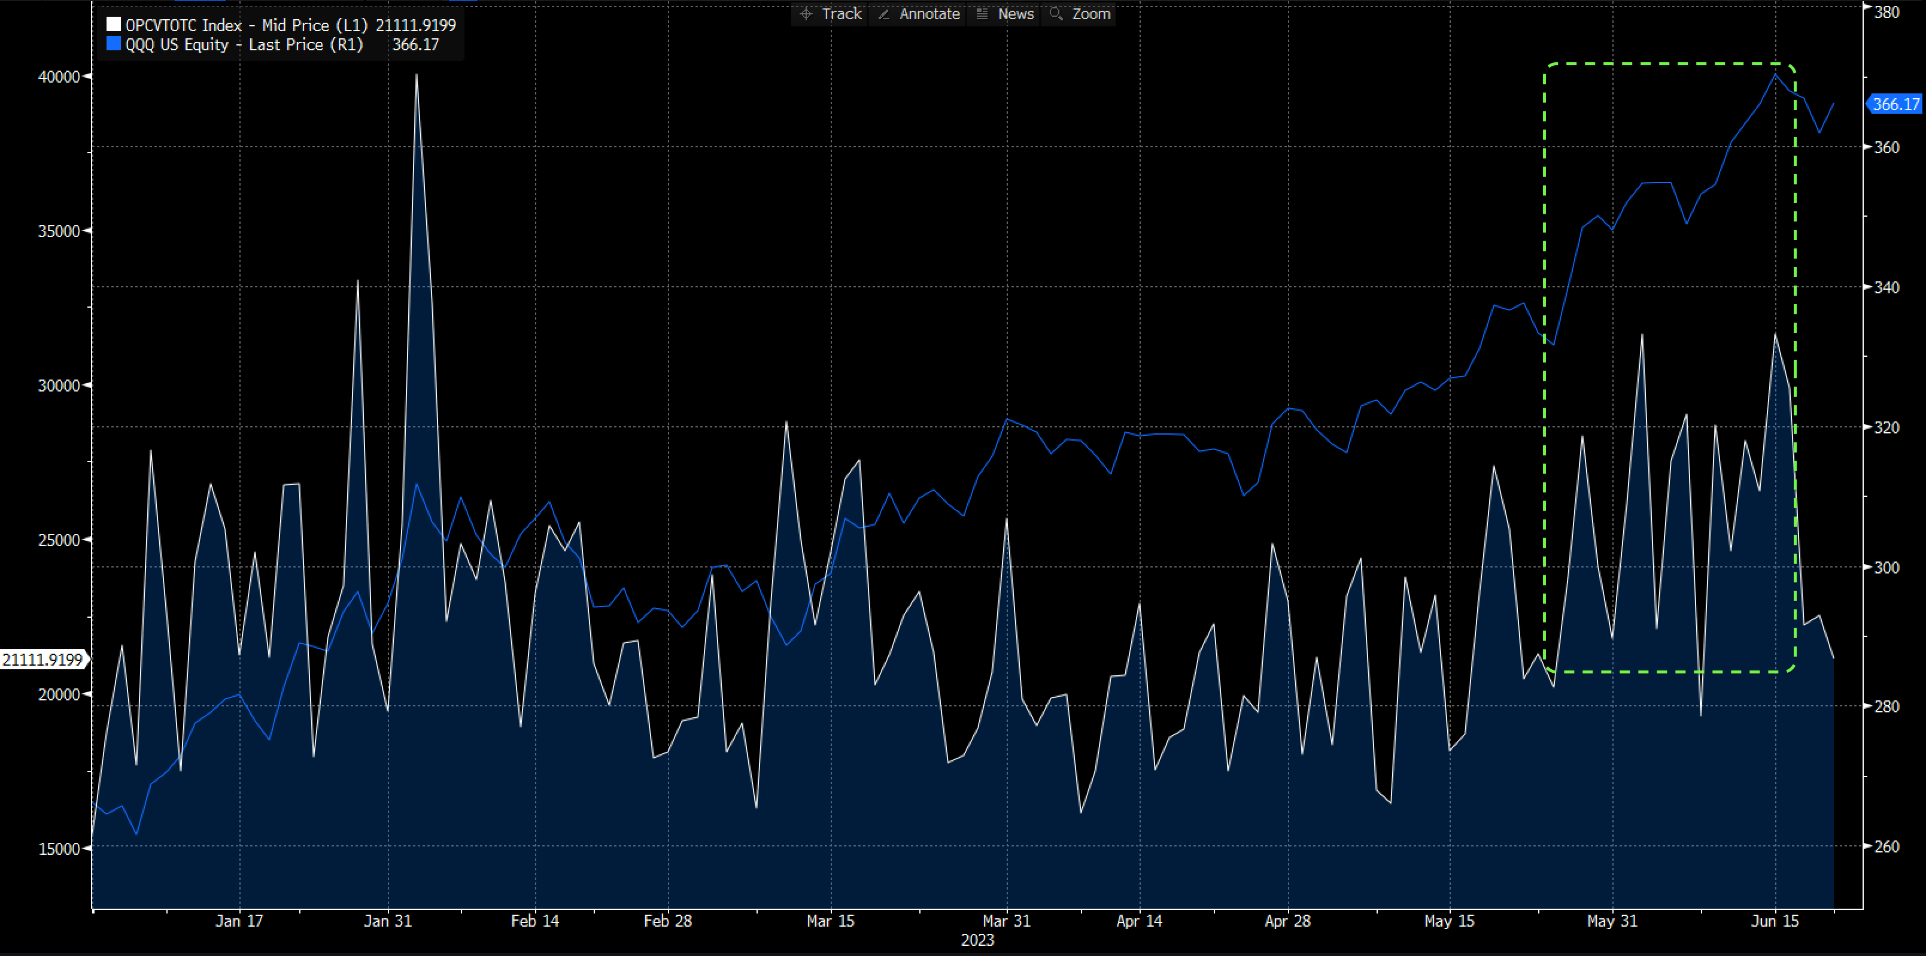Show News on the chart
The height and width of the screenshot is (956, 1926).
tap(1005, 14)
